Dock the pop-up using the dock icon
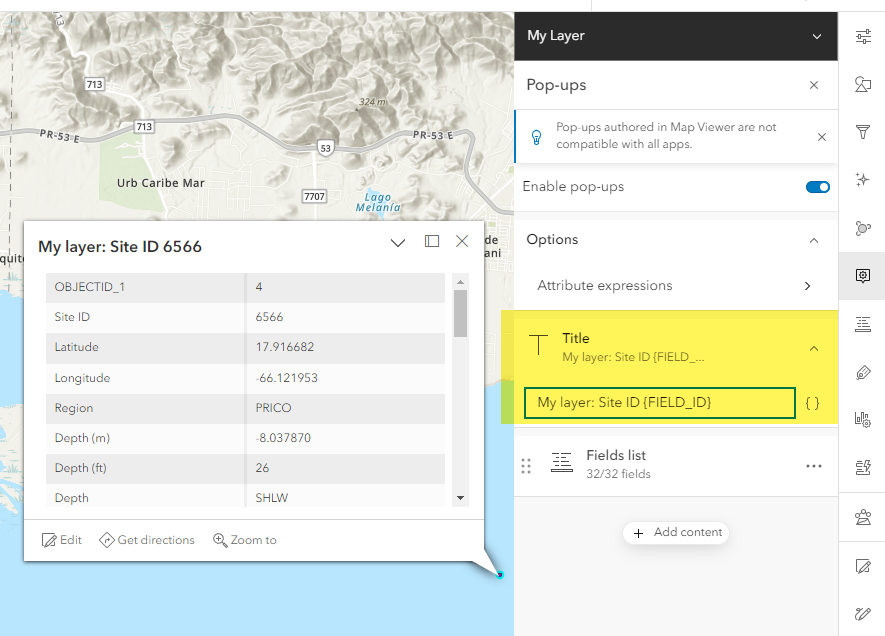This screenshot has width=885, height=636. [432, 242]
